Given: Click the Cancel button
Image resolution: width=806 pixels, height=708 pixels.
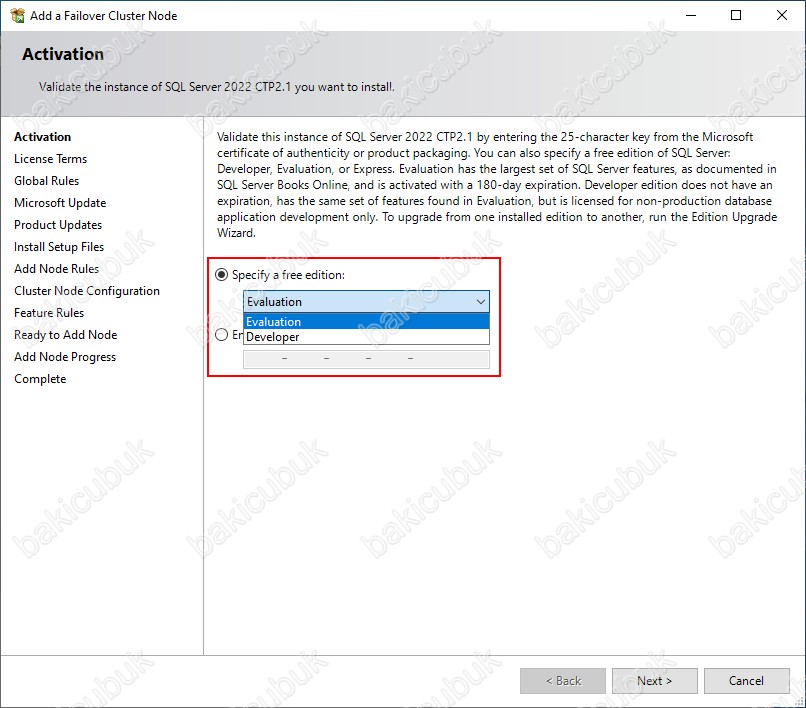Looking at the screenshot, I should [746, 681].
